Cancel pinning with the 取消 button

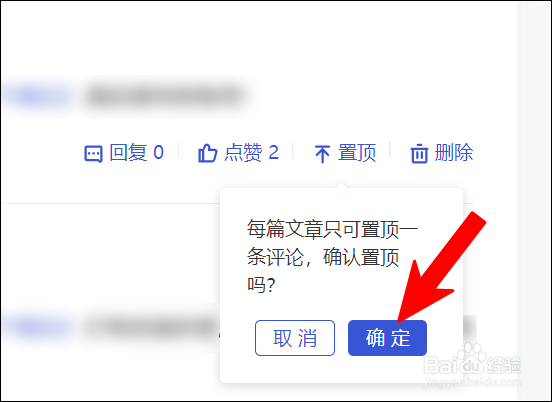(295, 338)
